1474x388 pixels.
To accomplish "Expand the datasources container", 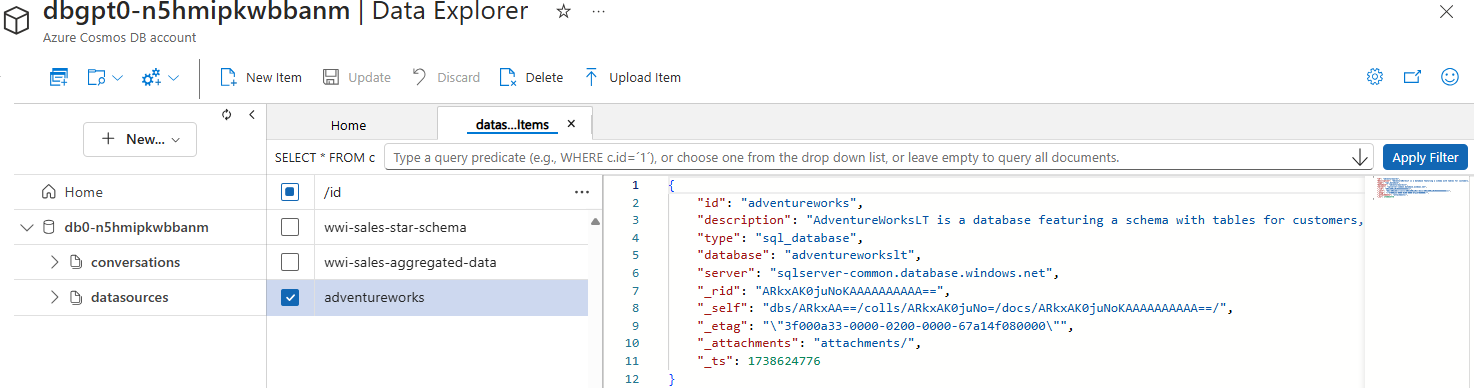I will click(x=55, y=297).
